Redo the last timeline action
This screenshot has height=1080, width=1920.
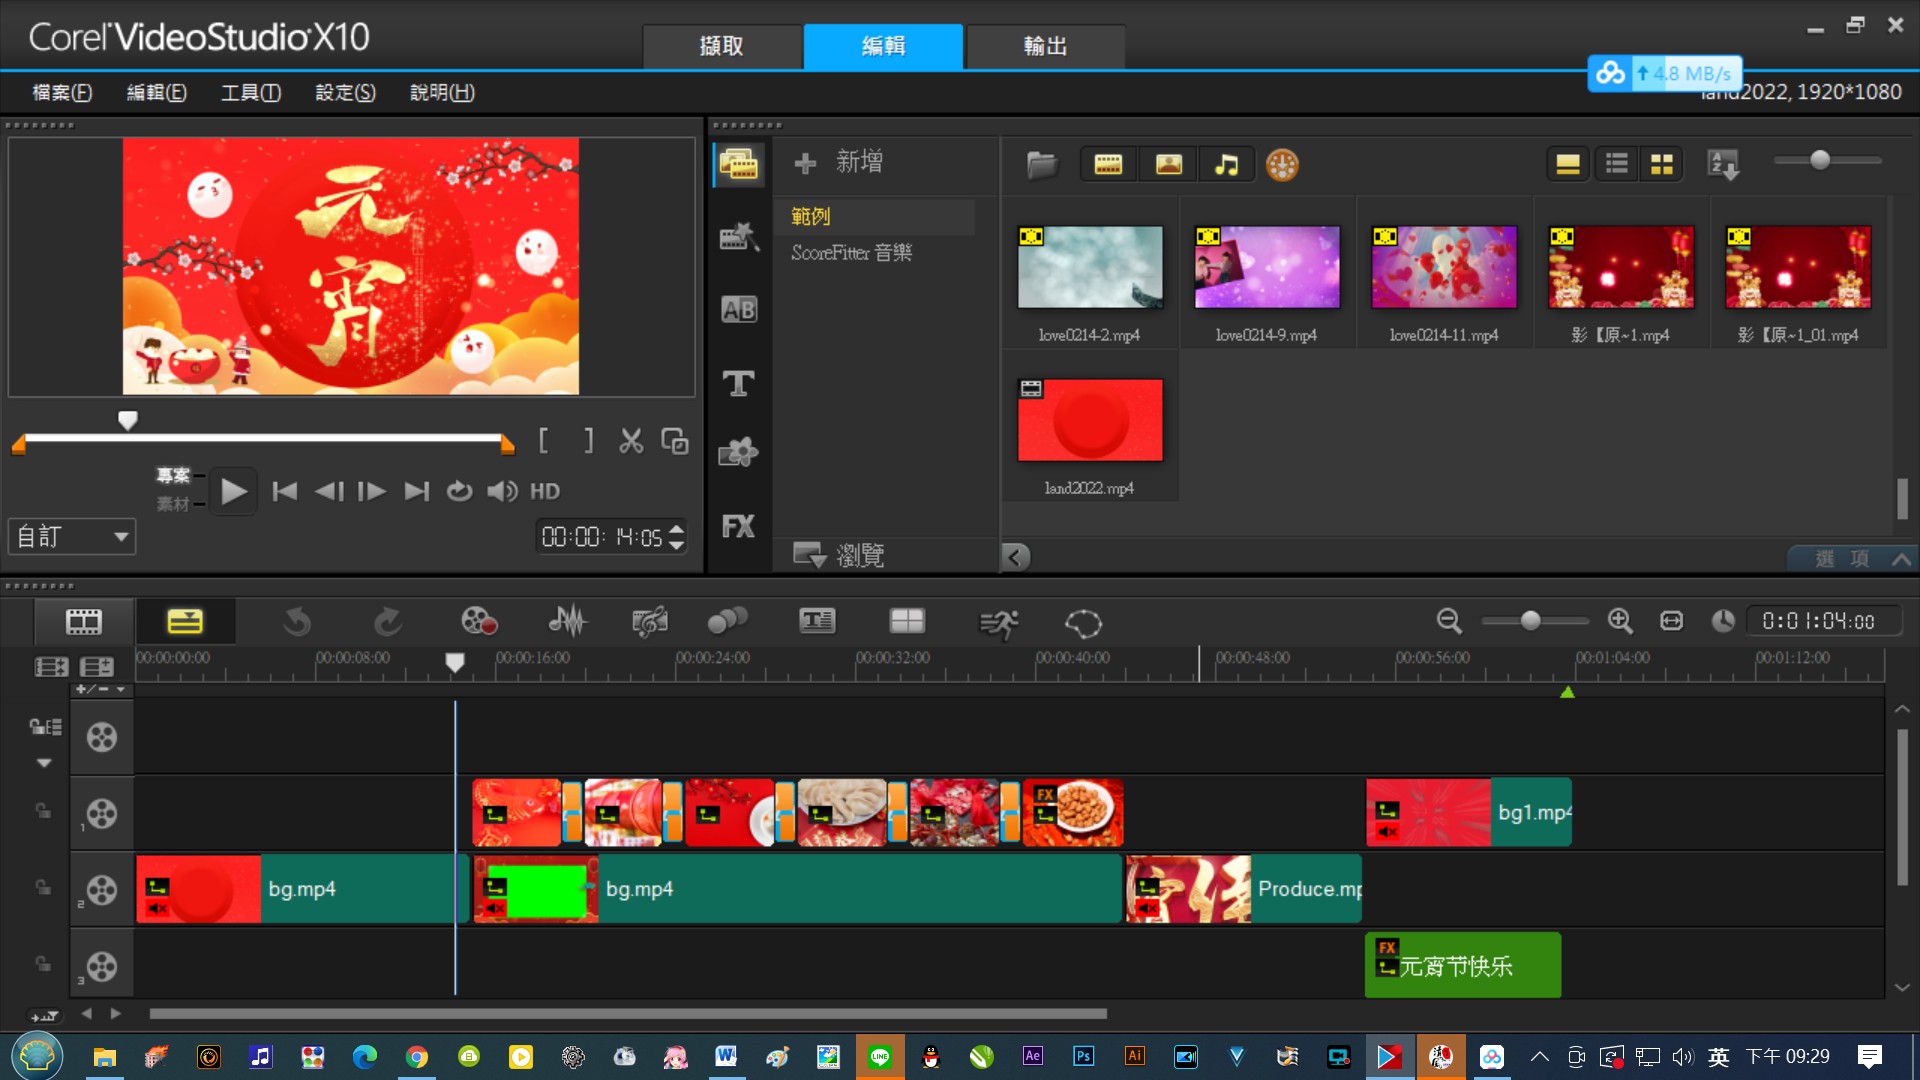[387, 622]
